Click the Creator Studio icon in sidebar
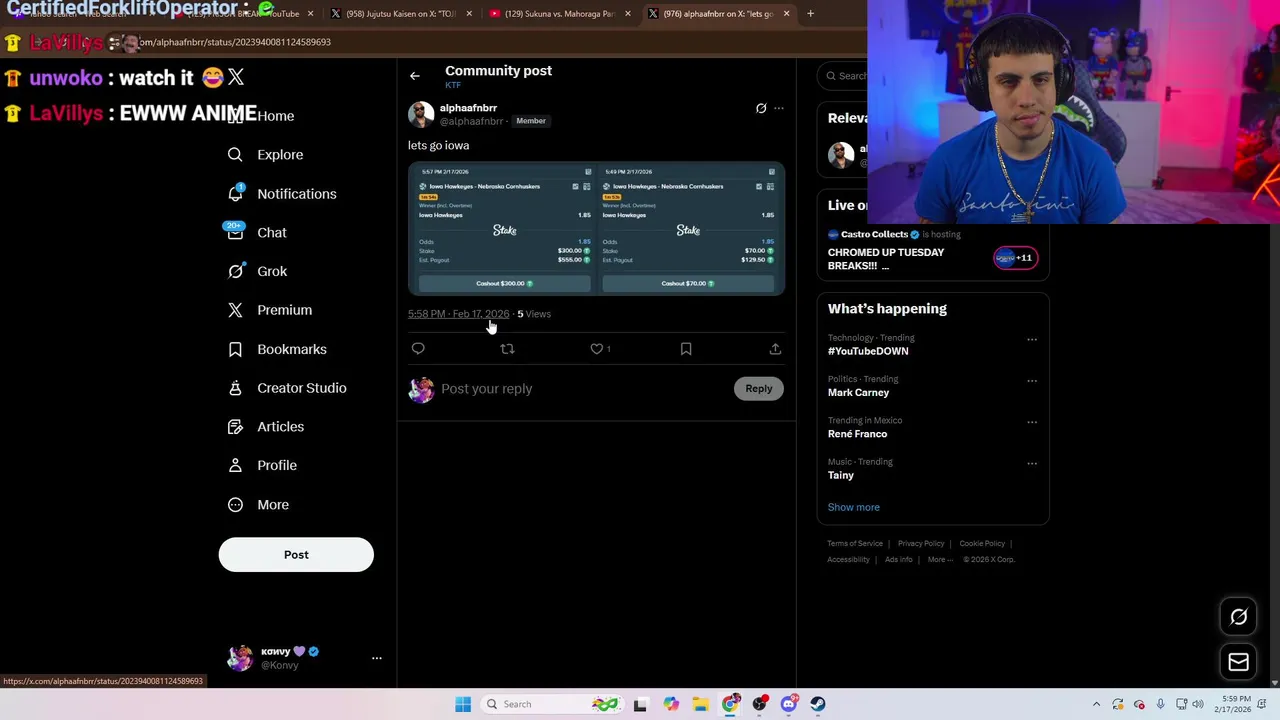 coord(235,388)
